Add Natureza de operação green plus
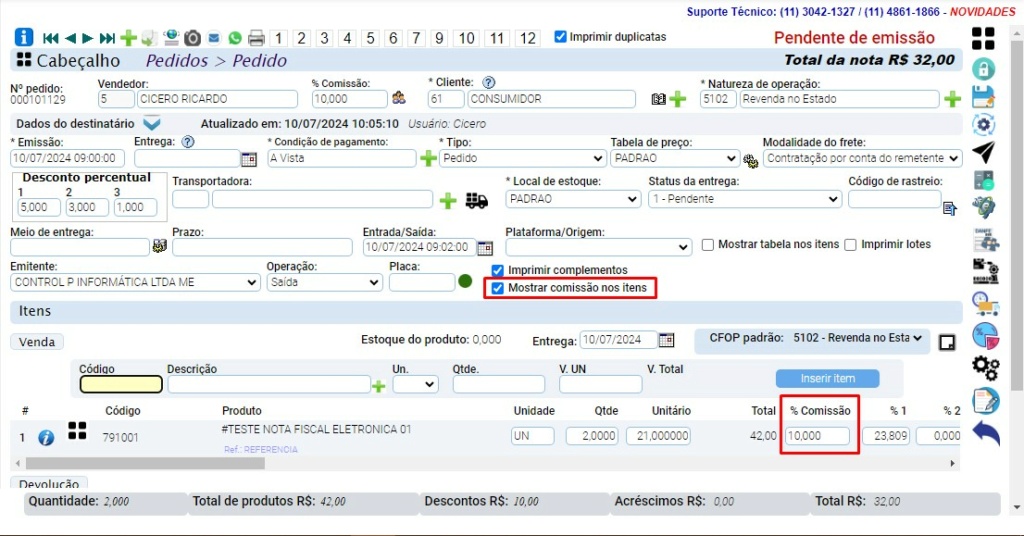Screen dimensions: 1024x536 [952, 99]
